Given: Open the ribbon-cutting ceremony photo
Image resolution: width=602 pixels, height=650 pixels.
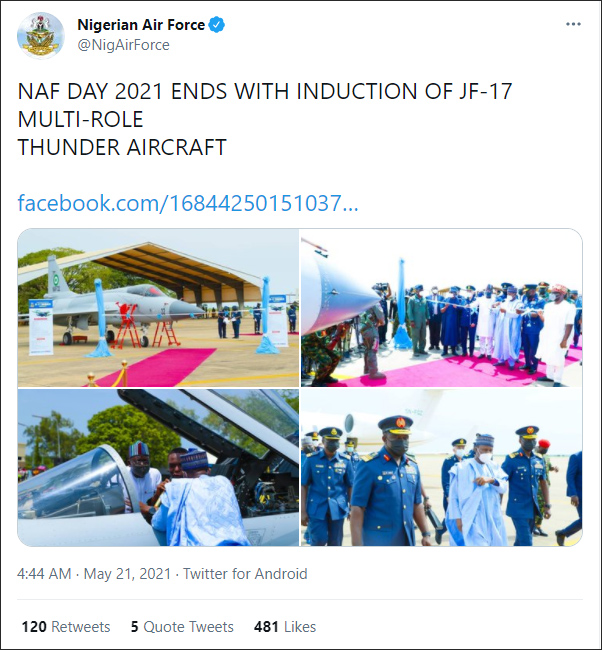Looking at the screenshot, I should pyautogui.click(x=441, y=308).
